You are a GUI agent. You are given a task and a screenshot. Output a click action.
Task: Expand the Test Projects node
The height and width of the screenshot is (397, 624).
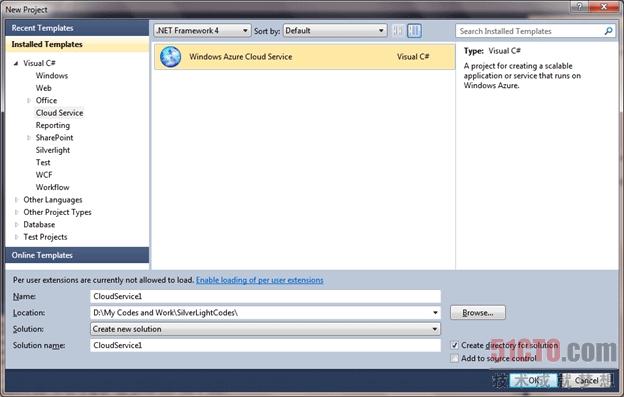point(16,237)
